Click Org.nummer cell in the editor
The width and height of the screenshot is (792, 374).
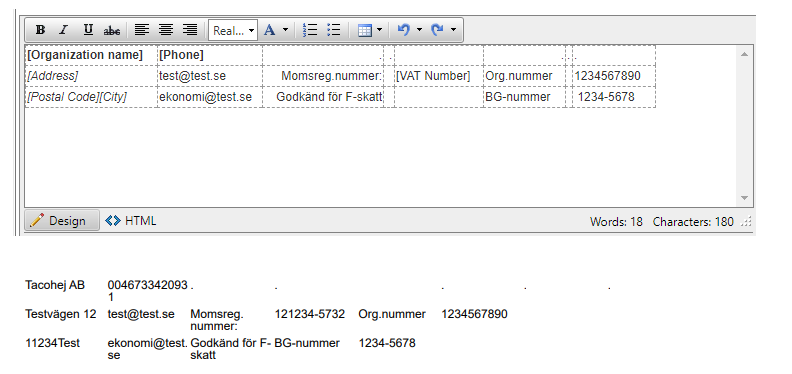(524, 76)
